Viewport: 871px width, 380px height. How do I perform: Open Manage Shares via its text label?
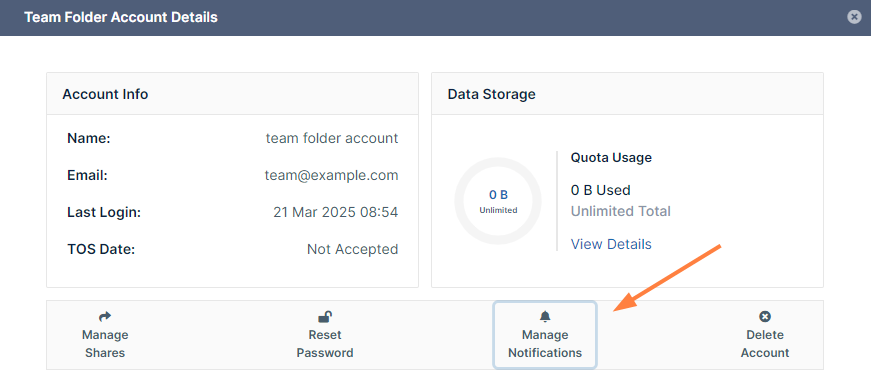point(105,344)
